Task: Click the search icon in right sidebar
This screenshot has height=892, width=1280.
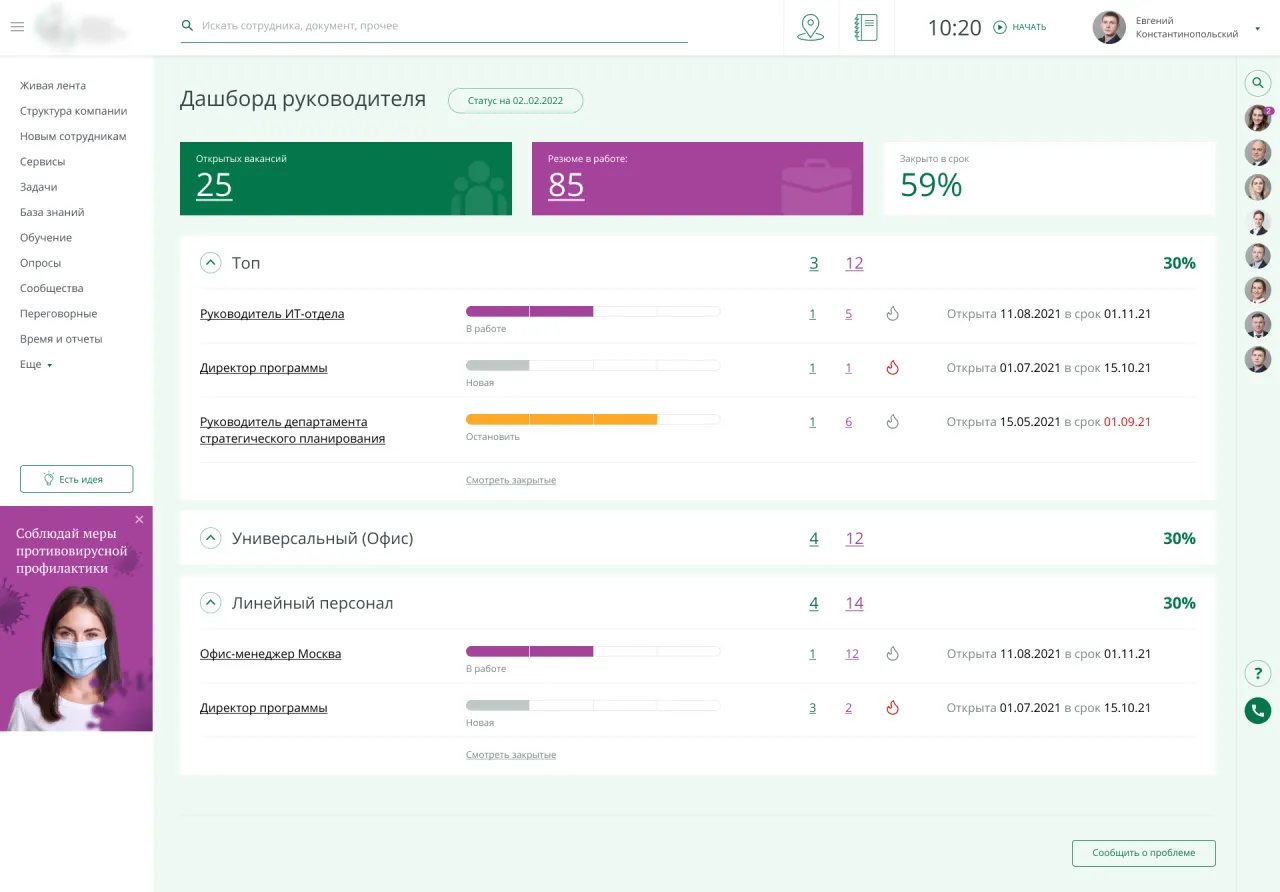Action: pyautogui.click(x=1257, y=83)
